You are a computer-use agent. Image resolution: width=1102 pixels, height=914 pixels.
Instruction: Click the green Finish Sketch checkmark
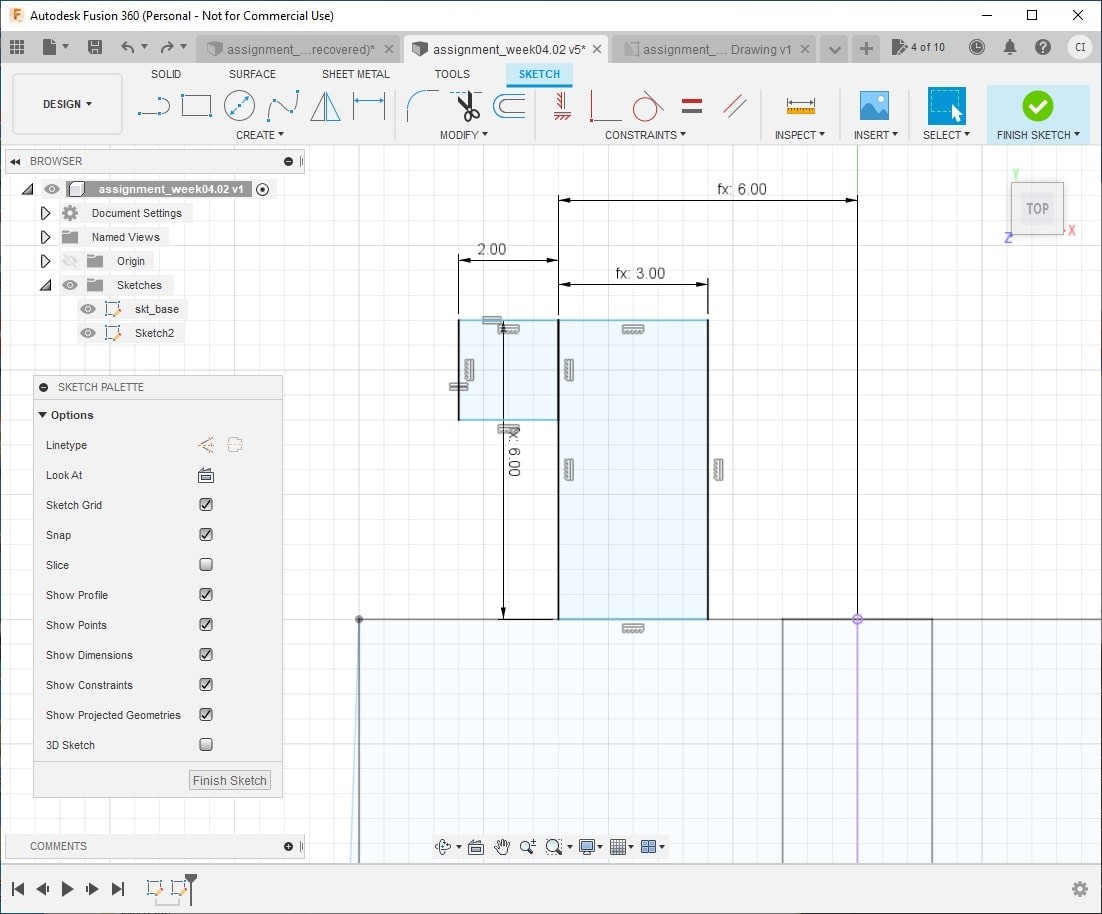(1037, 105)
